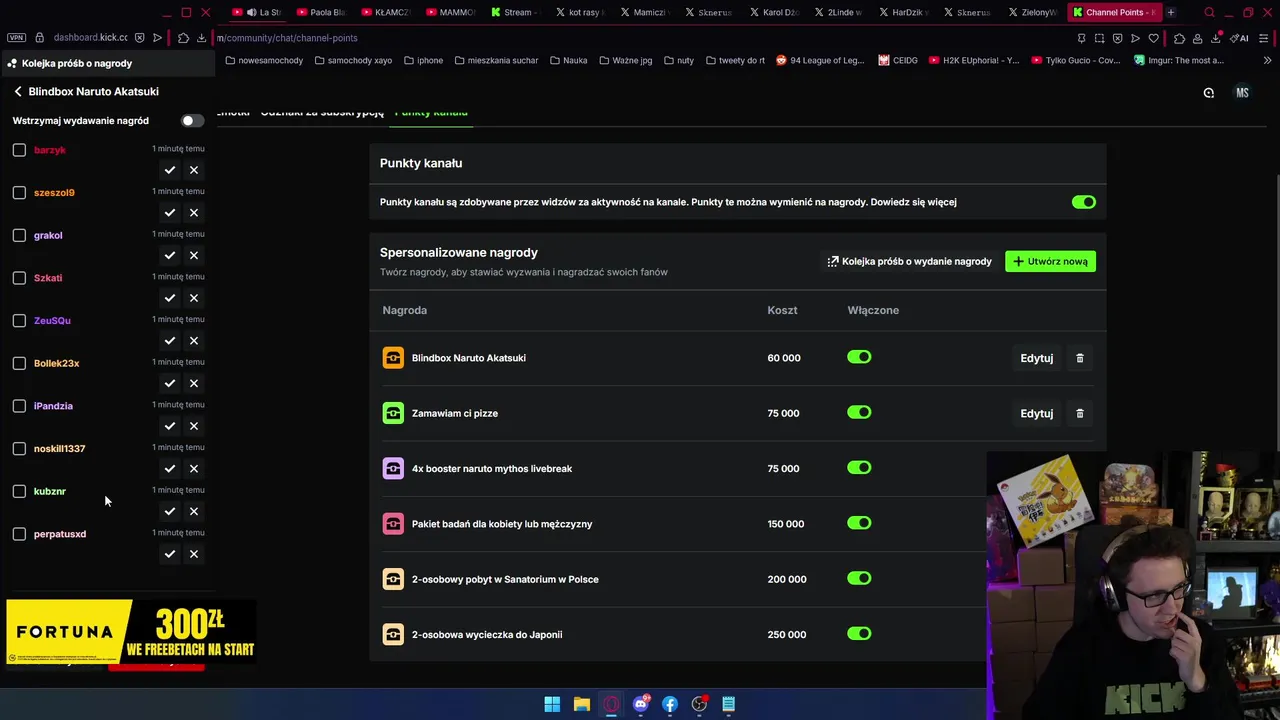Tick the checkbox next to Szkati
Viewport: 1280px width, 720px height.
(x=19, y=278)
